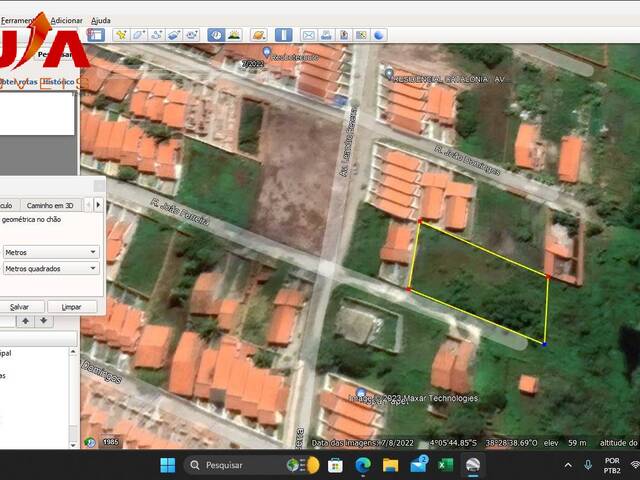Open Microsoft Store from the taskbar
Viewport: 640px width, 480px height.
click(x=336, y=465)
